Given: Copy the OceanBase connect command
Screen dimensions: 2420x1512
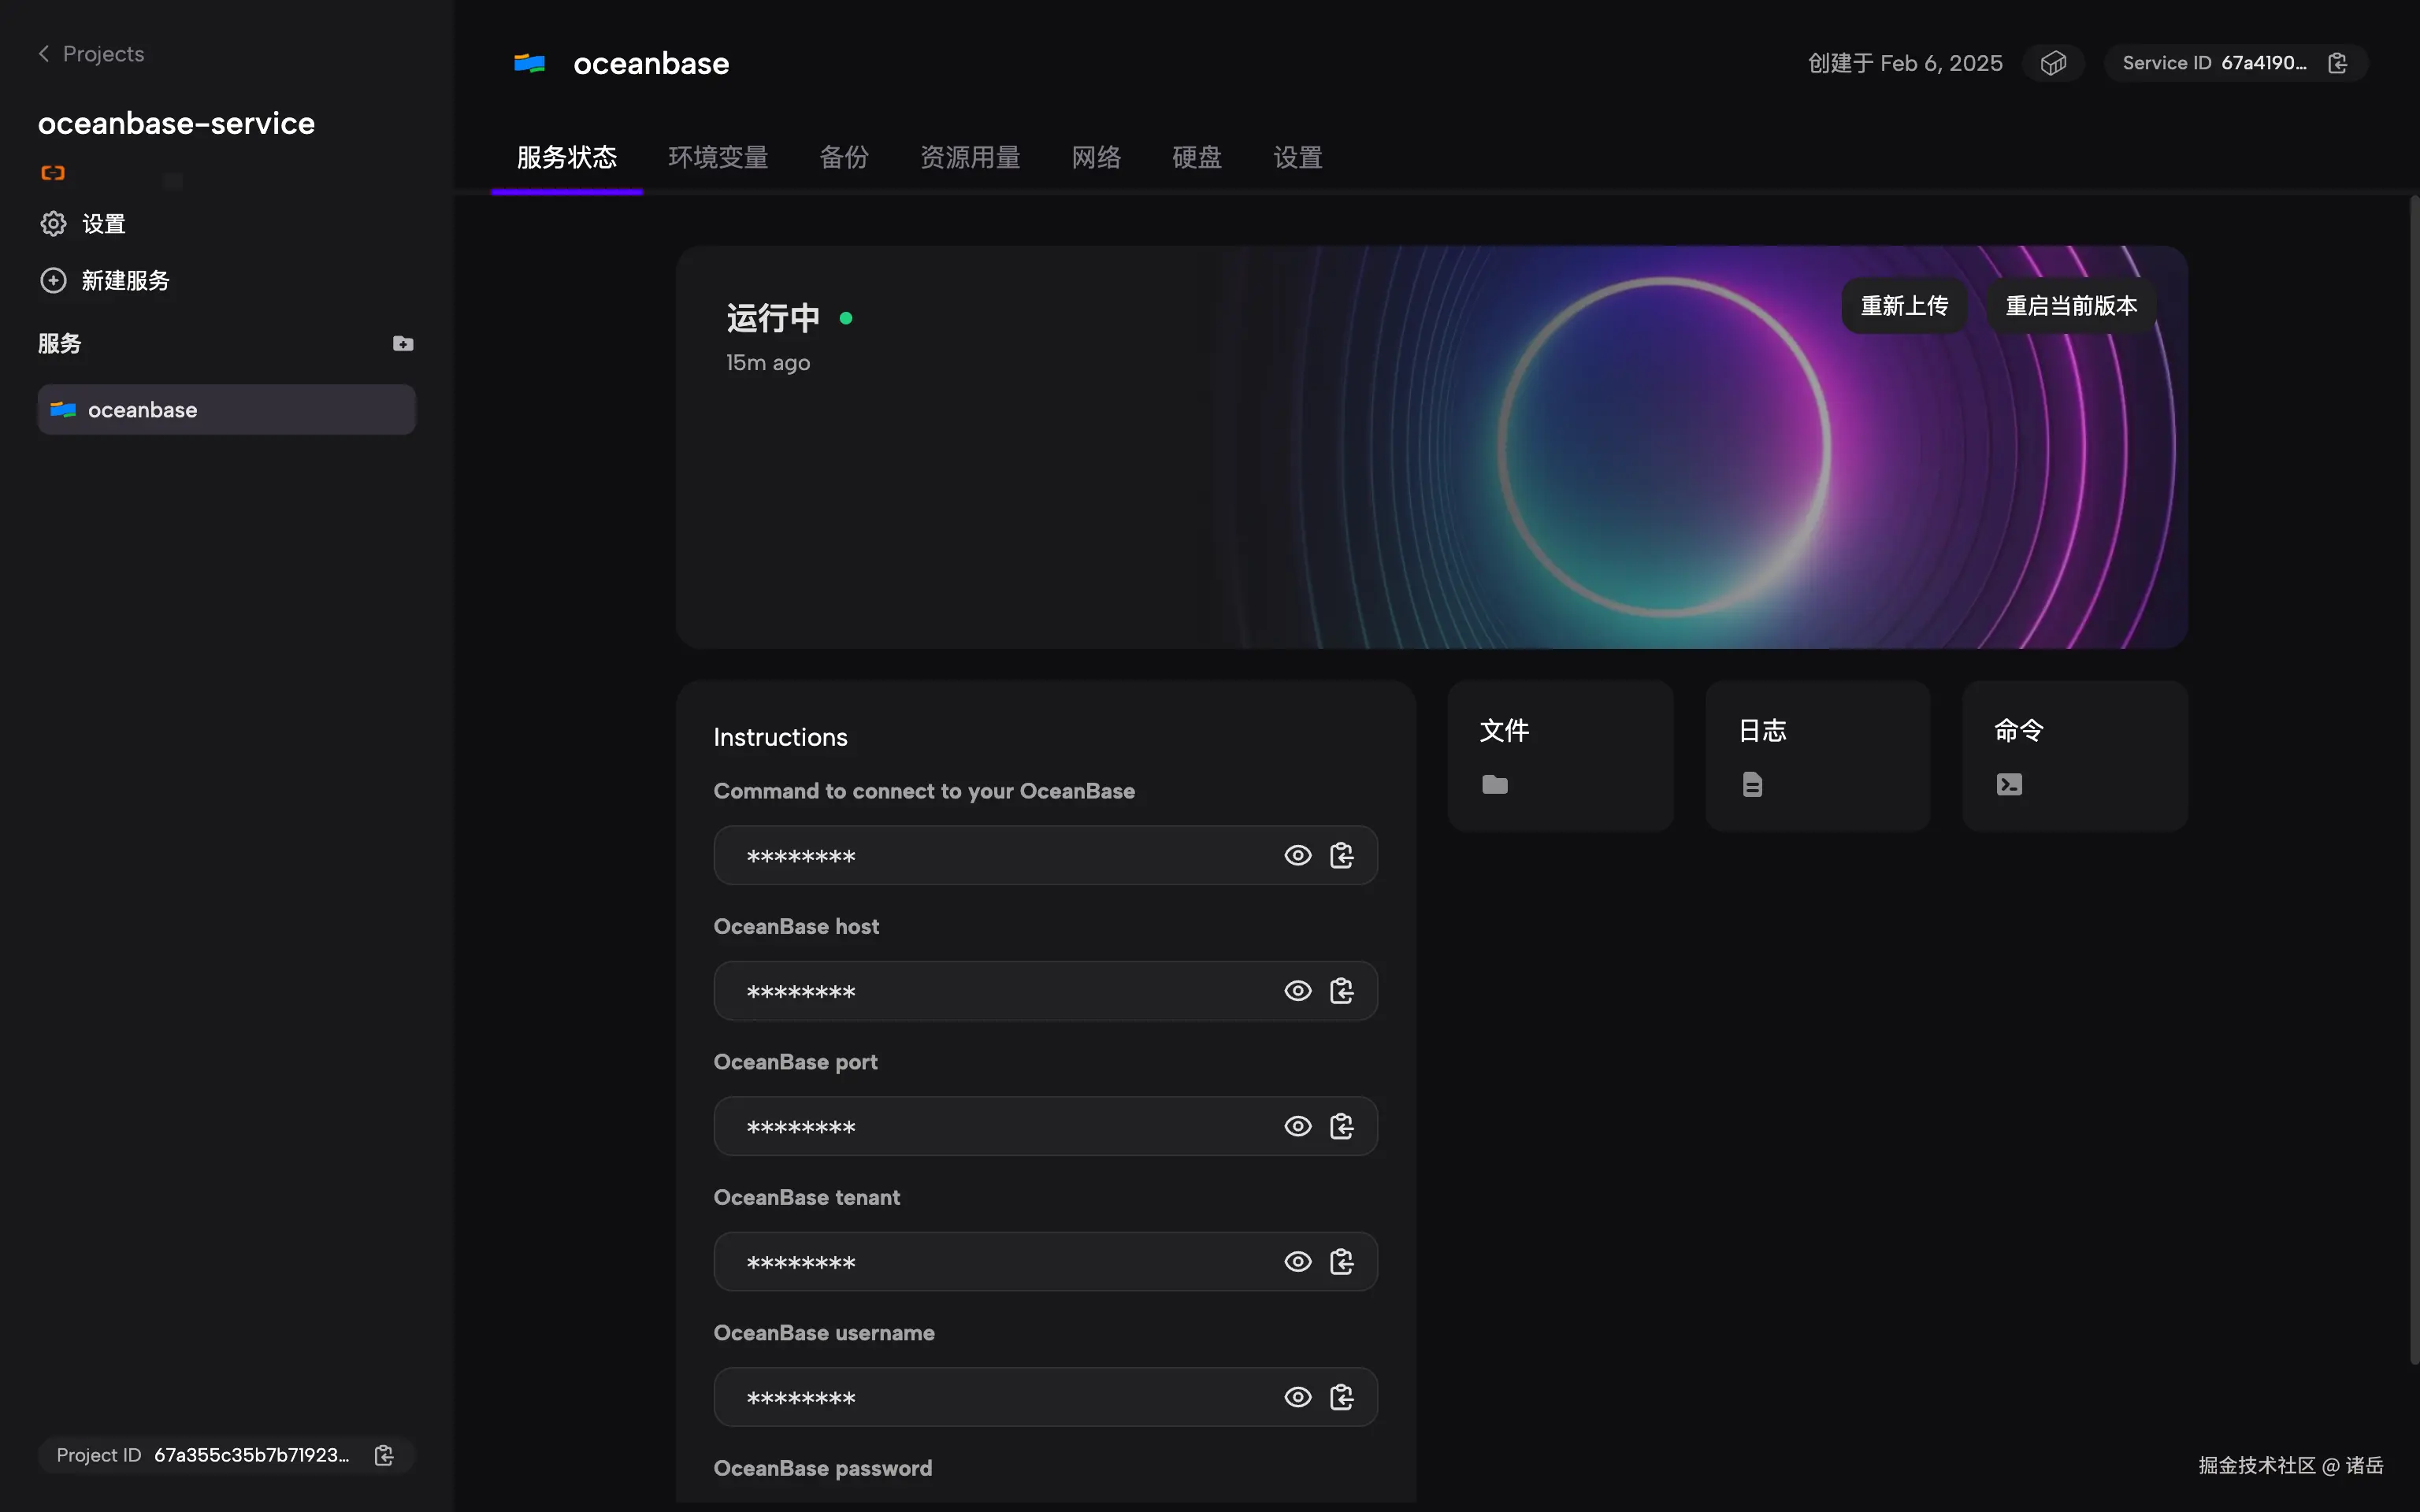Looking at the screenshot, I should [x=1342, y=856].
